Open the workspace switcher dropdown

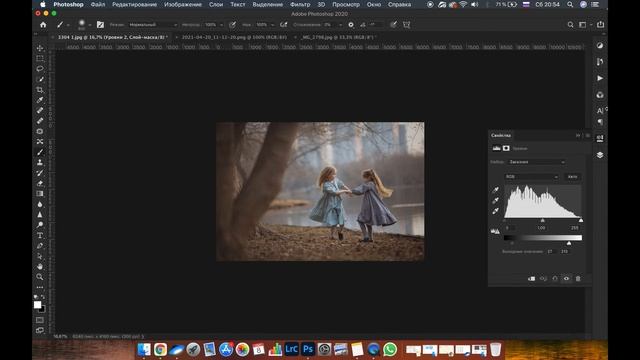585,24
